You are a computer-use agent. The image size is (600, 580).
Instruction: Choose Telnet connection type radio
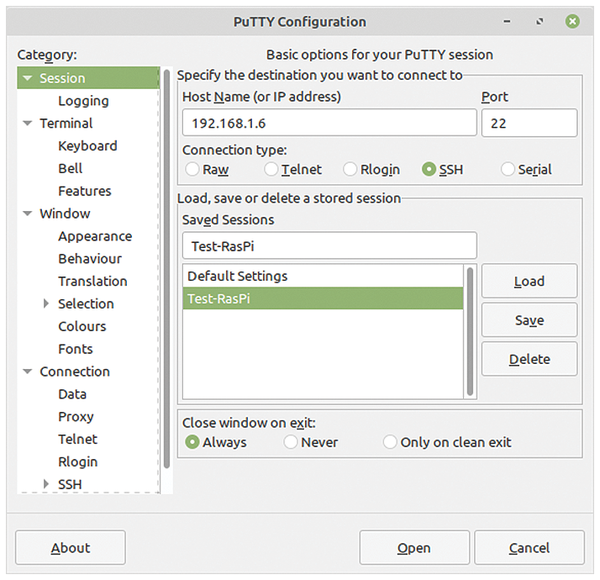coord(271,169)
